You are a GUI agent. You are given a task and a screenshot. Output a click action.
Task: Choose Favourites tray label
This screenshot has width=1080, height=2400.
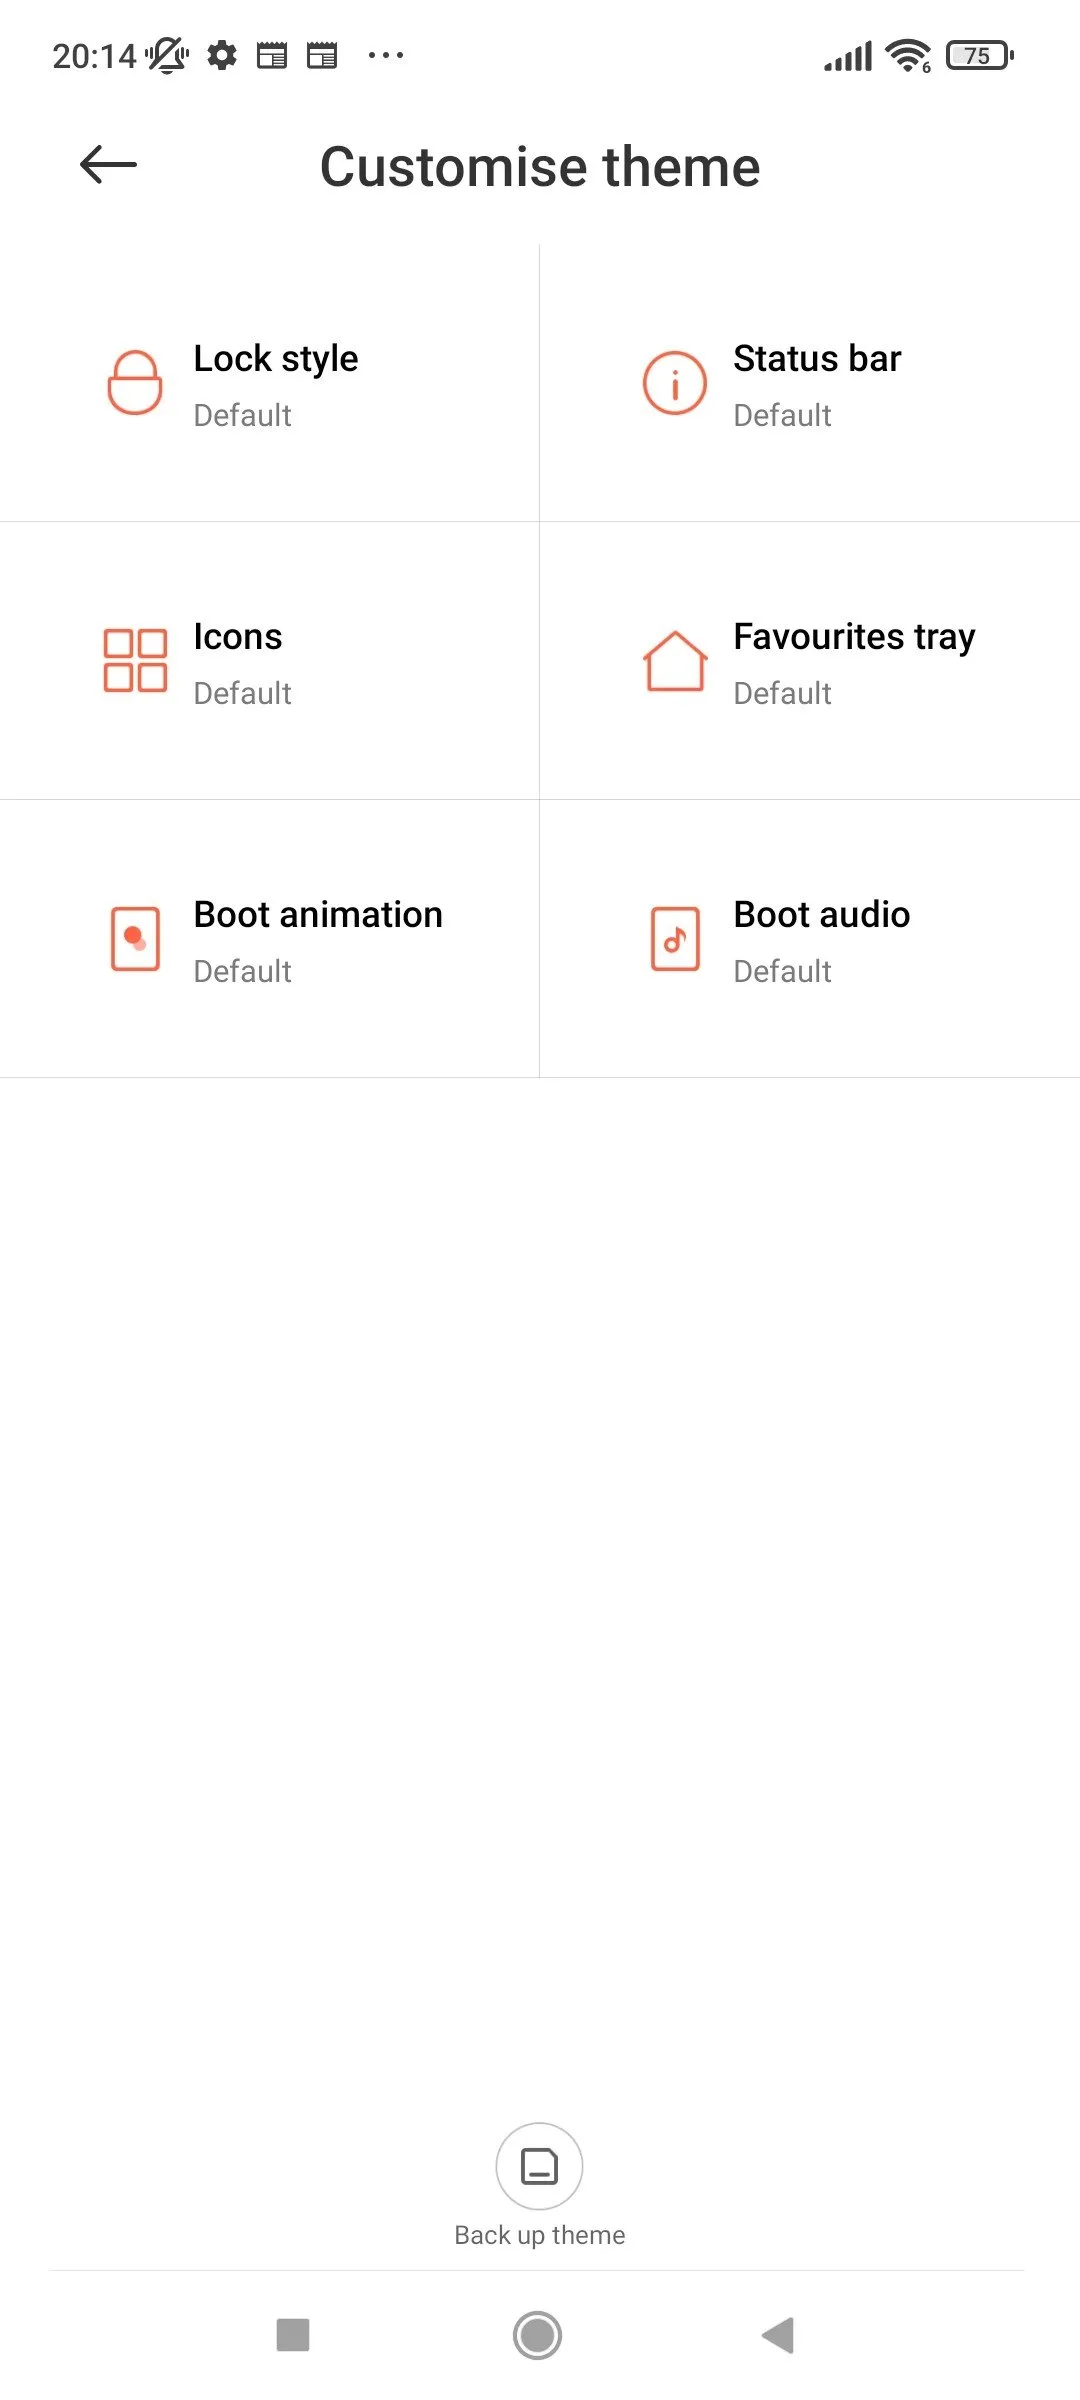tap(854, 637)
